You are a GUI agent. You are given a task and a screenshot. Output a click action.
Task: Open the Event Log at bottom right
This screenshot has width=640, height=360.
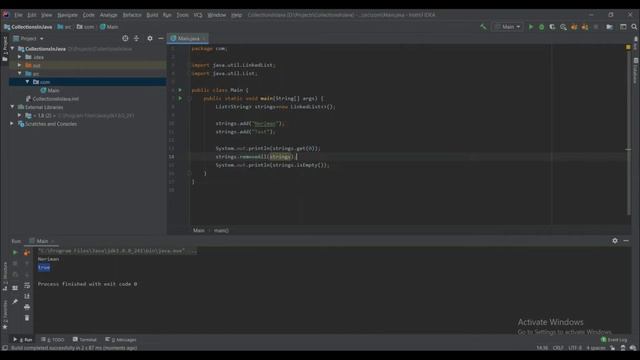(x=613, y=340)
